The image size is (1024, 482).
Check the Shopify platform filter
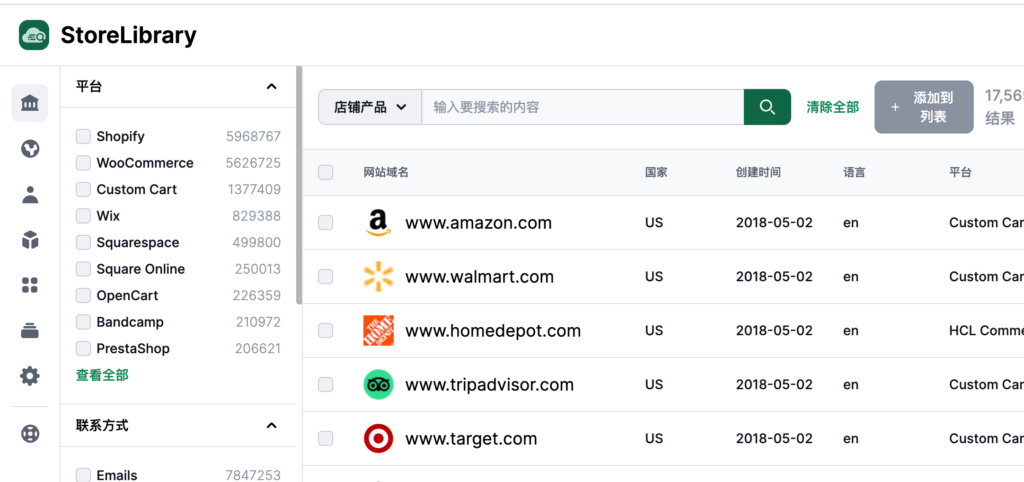point(83,137)
